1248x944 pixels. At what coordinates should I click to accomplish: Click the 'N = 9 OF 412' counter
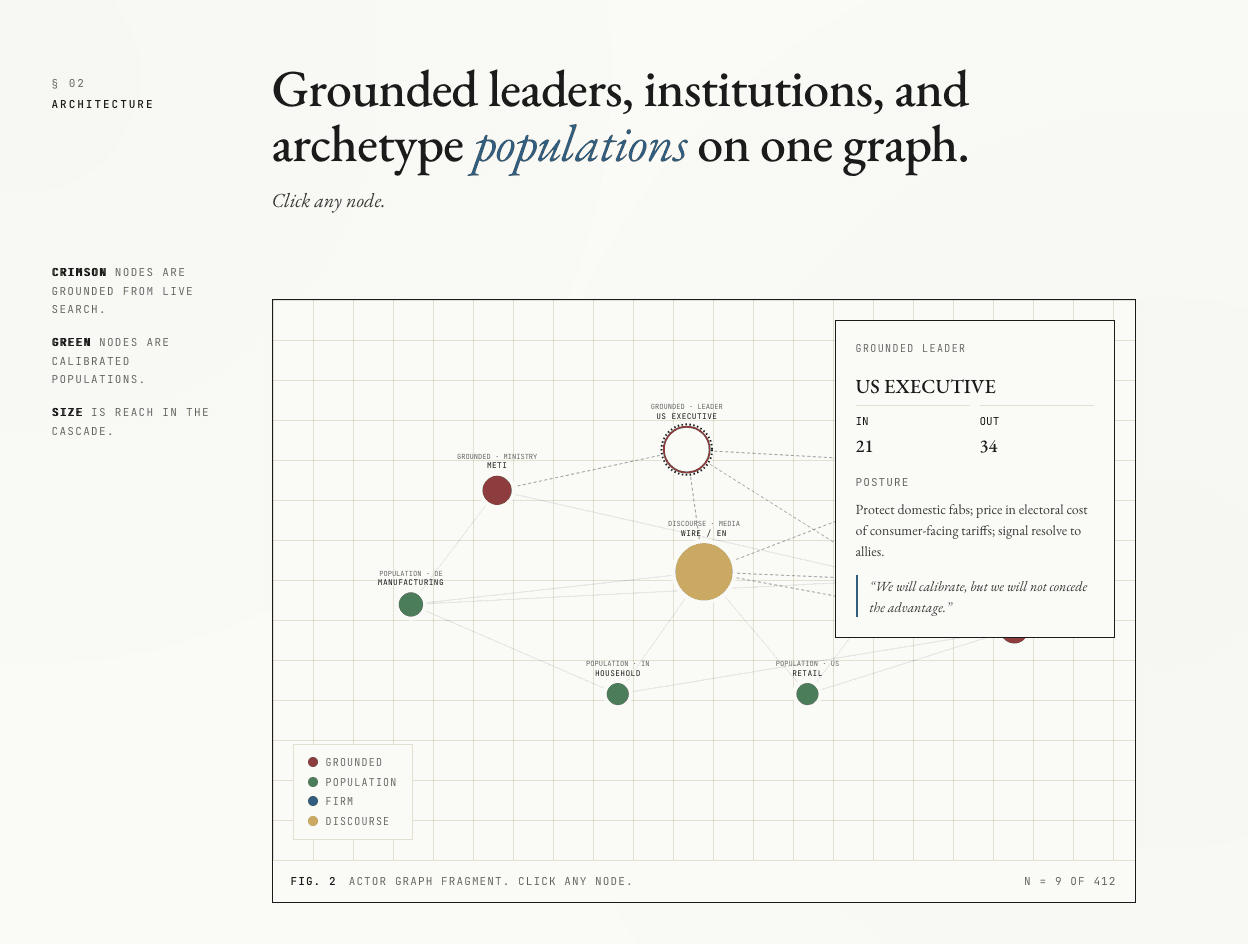(x=1070, y=881)
